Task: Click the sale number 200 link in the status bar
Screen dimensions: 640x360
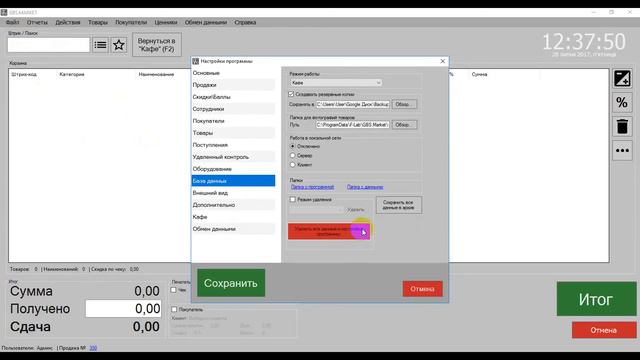Action: coord(93,348)
